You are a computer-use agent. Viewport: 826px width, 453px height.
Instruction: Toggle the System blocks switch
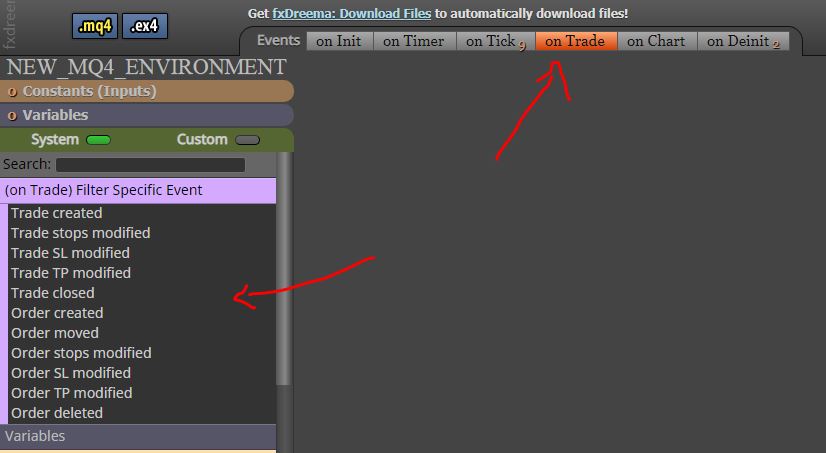[x=98, y=140]
